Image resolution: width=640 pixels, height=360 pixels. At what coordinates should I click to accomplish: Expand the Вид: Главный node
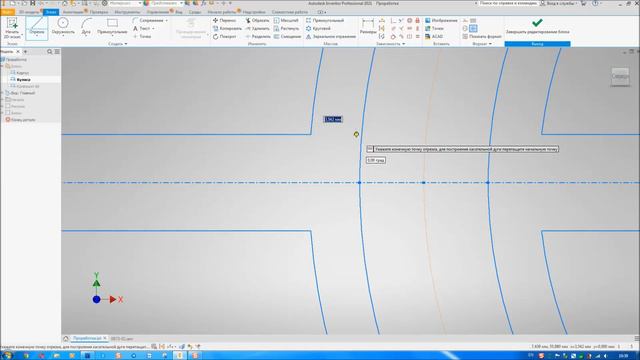pyautogui.click(x=2, y=93)
